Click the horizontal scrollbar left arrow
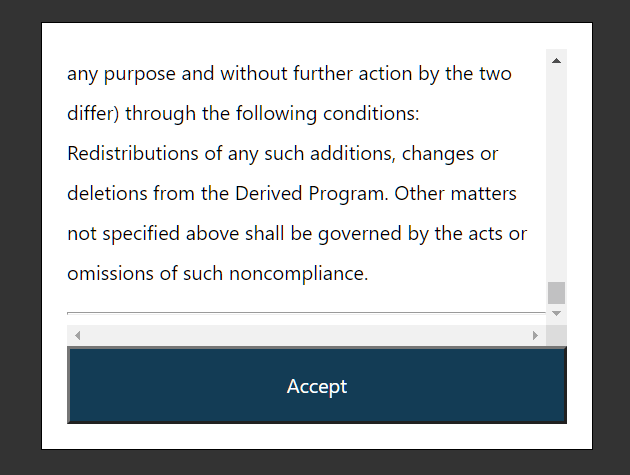The image size is (630, 475). 78,335
